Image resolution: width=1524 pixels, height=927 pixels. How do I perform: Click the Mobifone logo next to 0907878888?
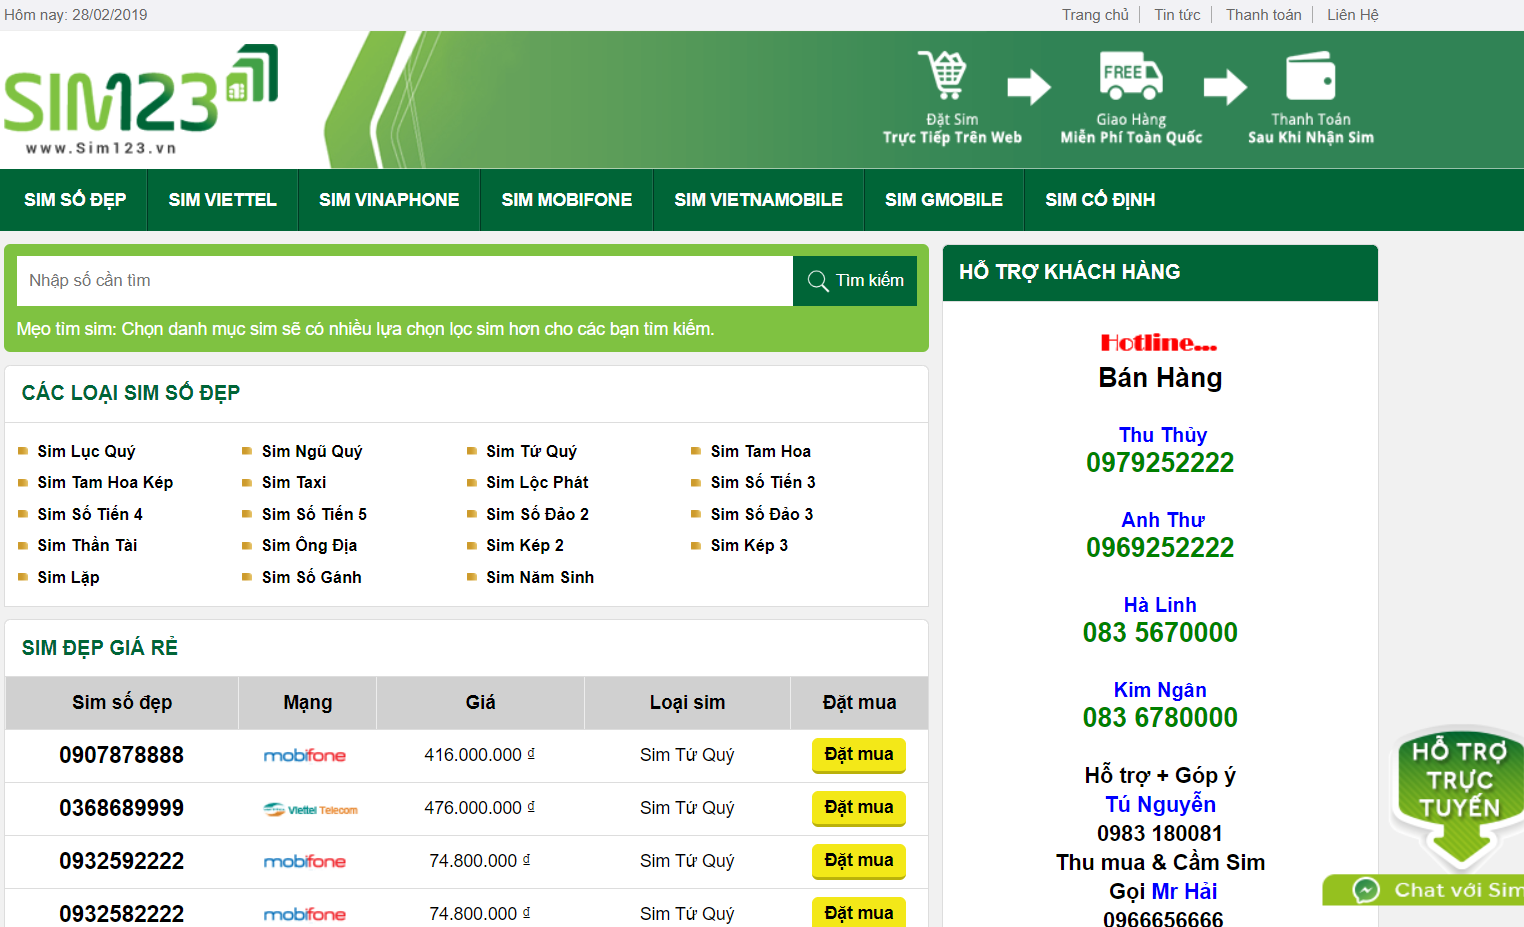click(305, 755)
